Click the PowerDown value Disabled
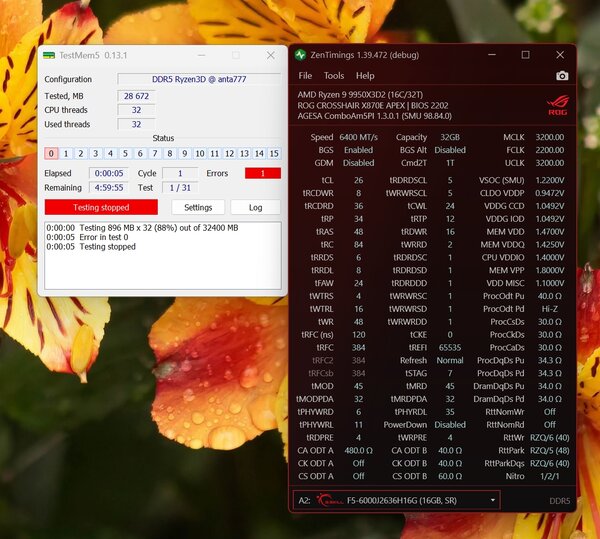The image size is (600, 539). click(450, 425)
